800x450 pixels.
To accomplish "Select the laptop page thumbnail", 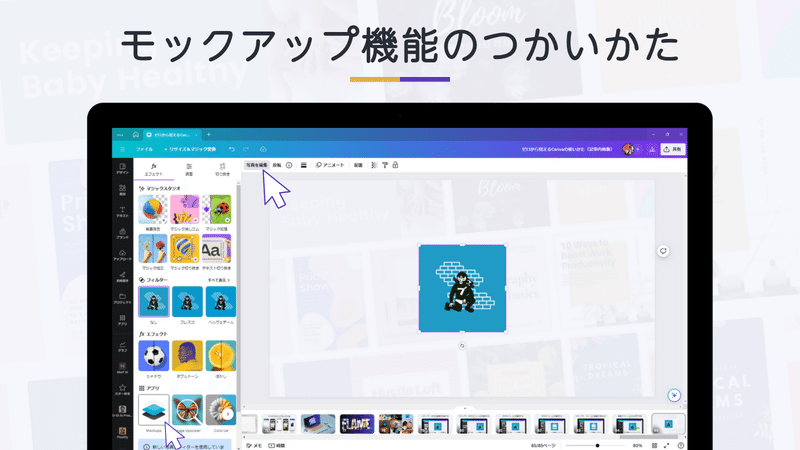I will coord(318,424).
